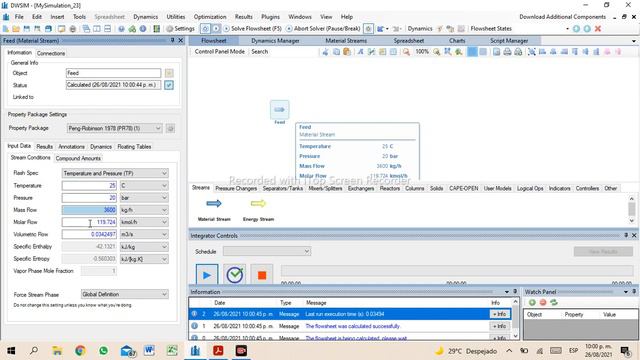Close the Feed (Material Stream) panel
640x360 pixels.
click(x=180, y=40)
